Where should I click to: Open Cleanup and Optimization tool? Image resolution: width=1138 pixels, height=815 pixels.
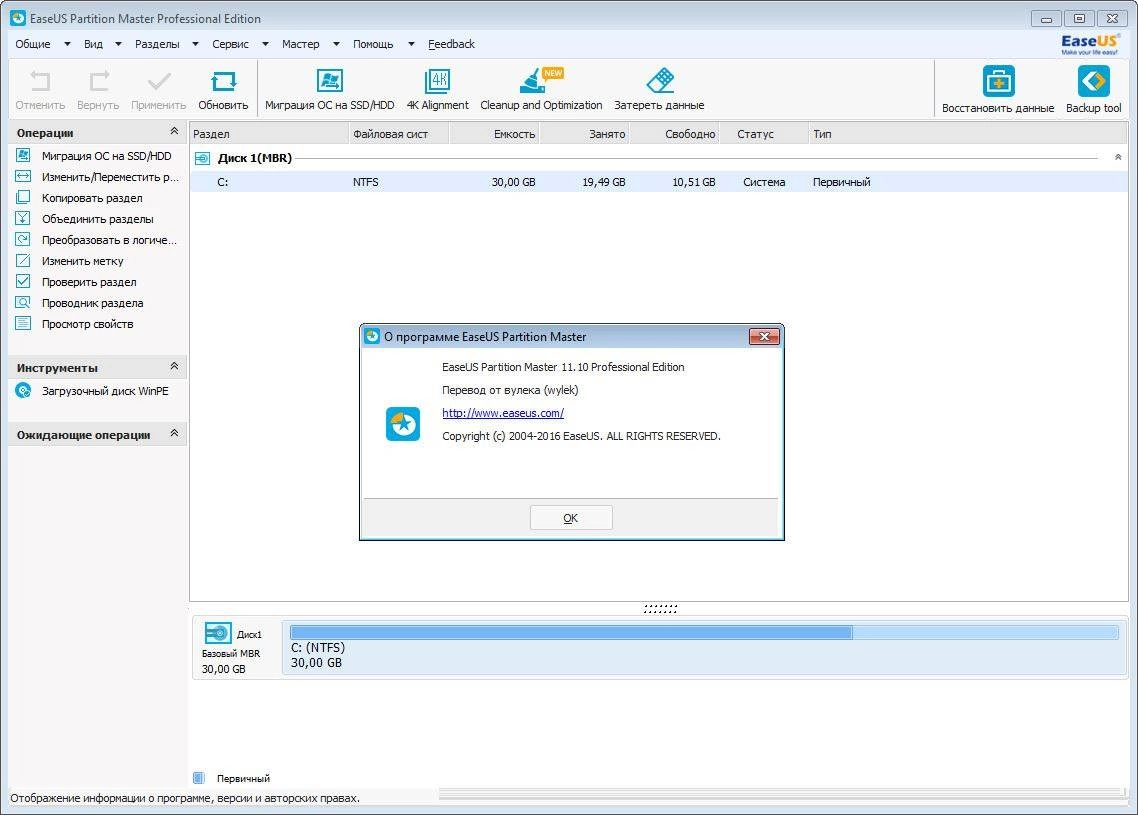[541, 81]
